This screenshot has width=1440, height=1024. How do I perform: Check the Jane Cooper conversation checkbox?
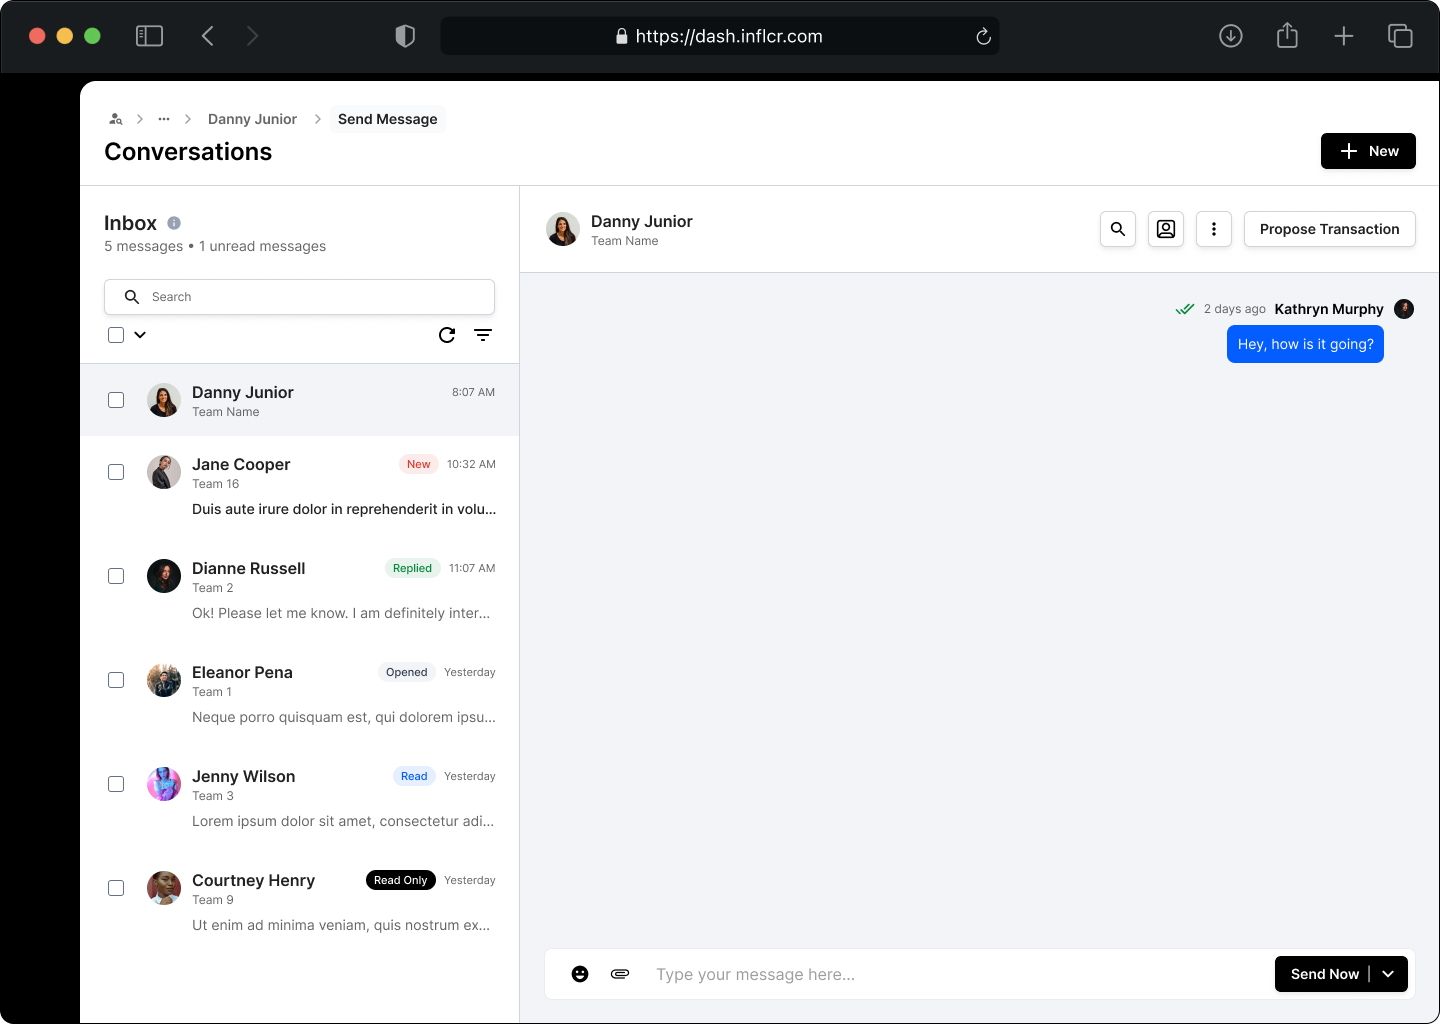coord(116,472)
